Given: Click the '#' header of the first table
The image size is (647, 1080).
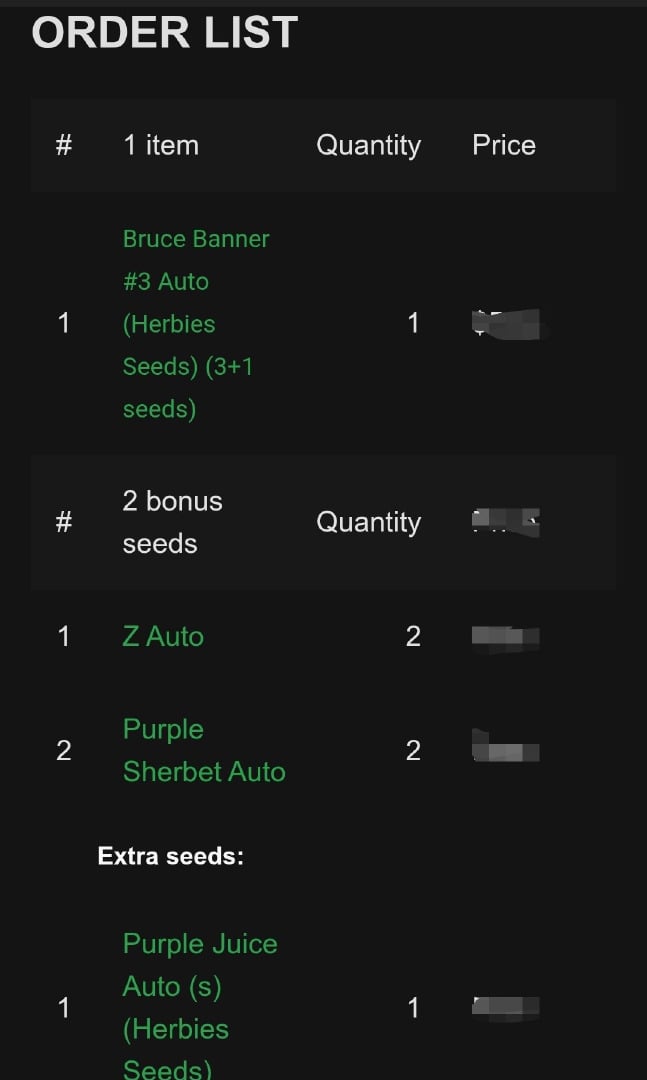Looking at the screenshot, I should tap(63, 145).
